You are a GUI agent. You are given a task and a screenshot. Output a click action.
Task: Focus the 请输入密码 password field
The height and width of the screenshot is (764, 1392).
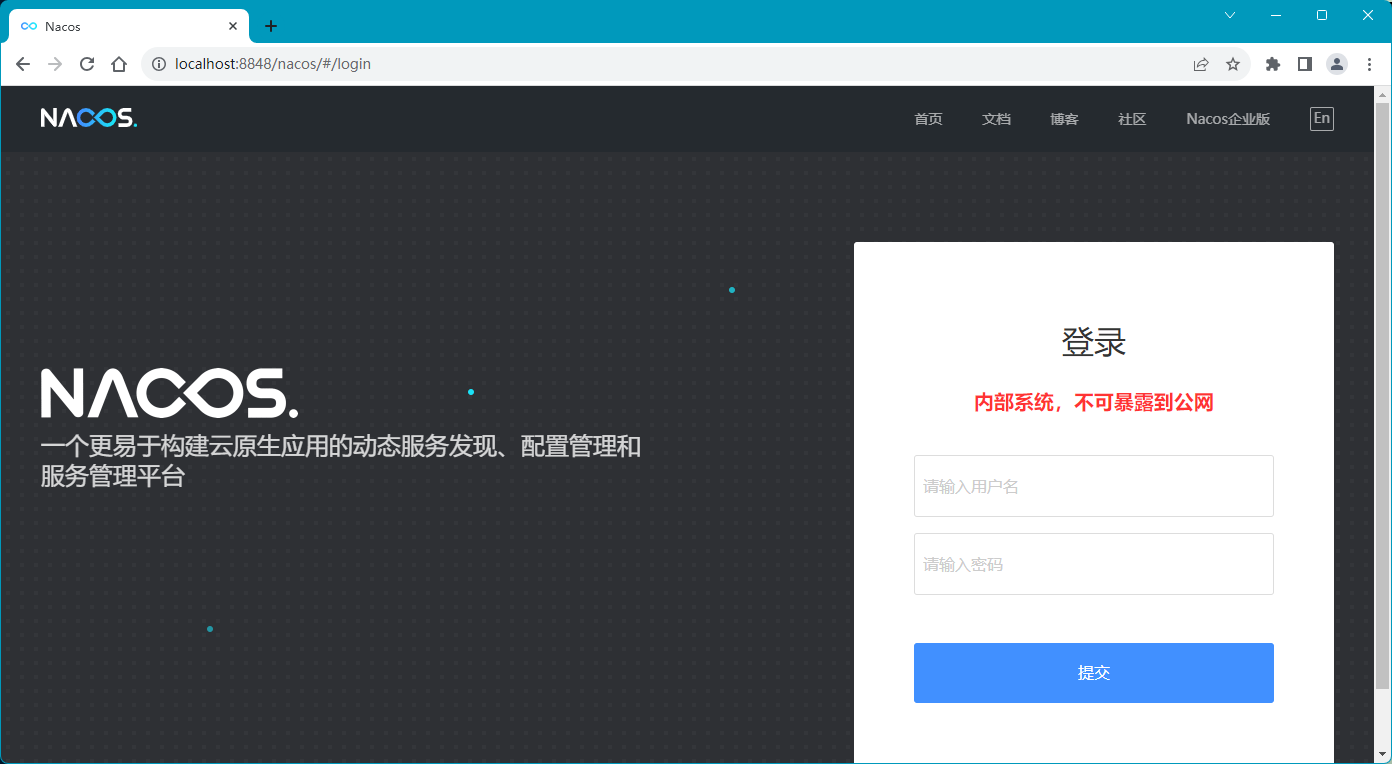click(1094, 564)
